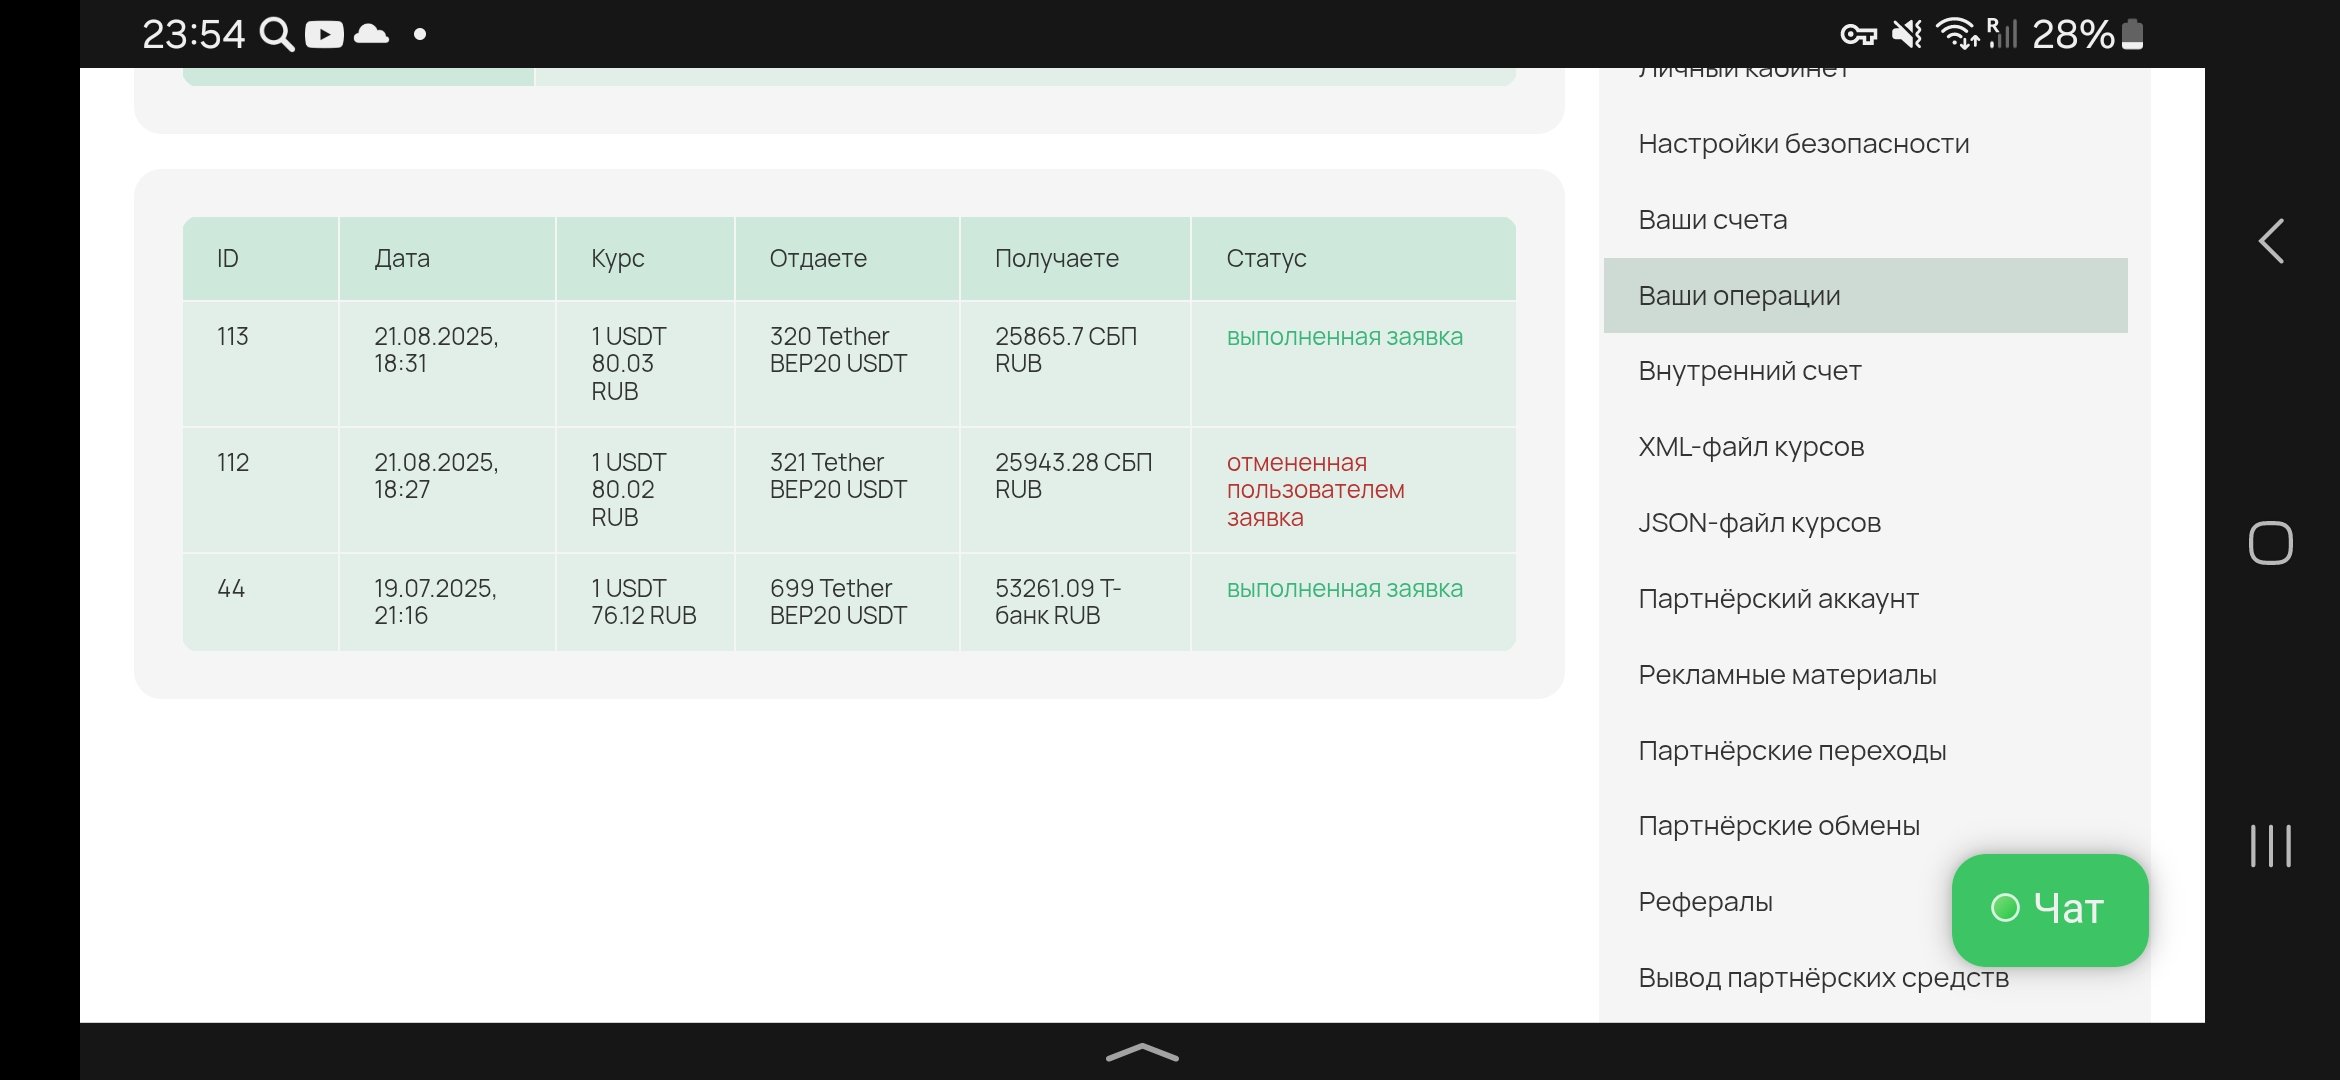Open Рекламные материалы section
This screenshot has width=2340, height=1080.
[1787, 675]
